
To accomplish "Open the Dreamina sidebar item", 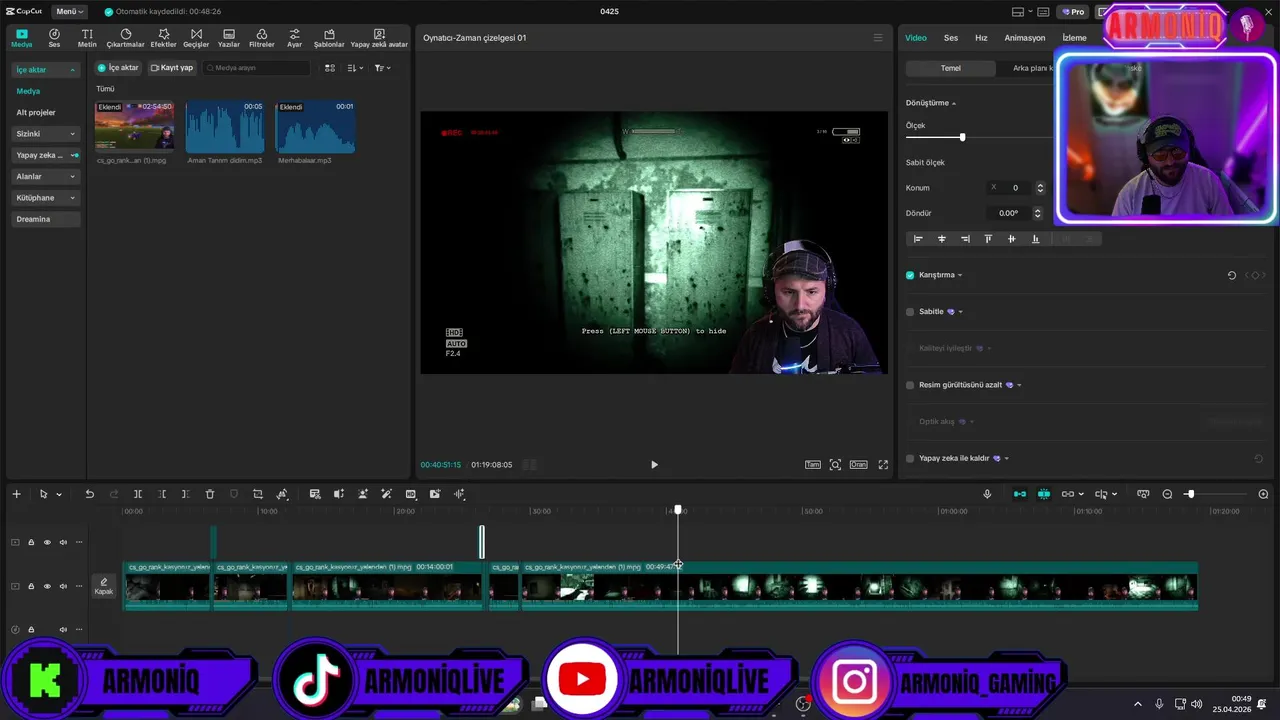I will pos(46,219).
